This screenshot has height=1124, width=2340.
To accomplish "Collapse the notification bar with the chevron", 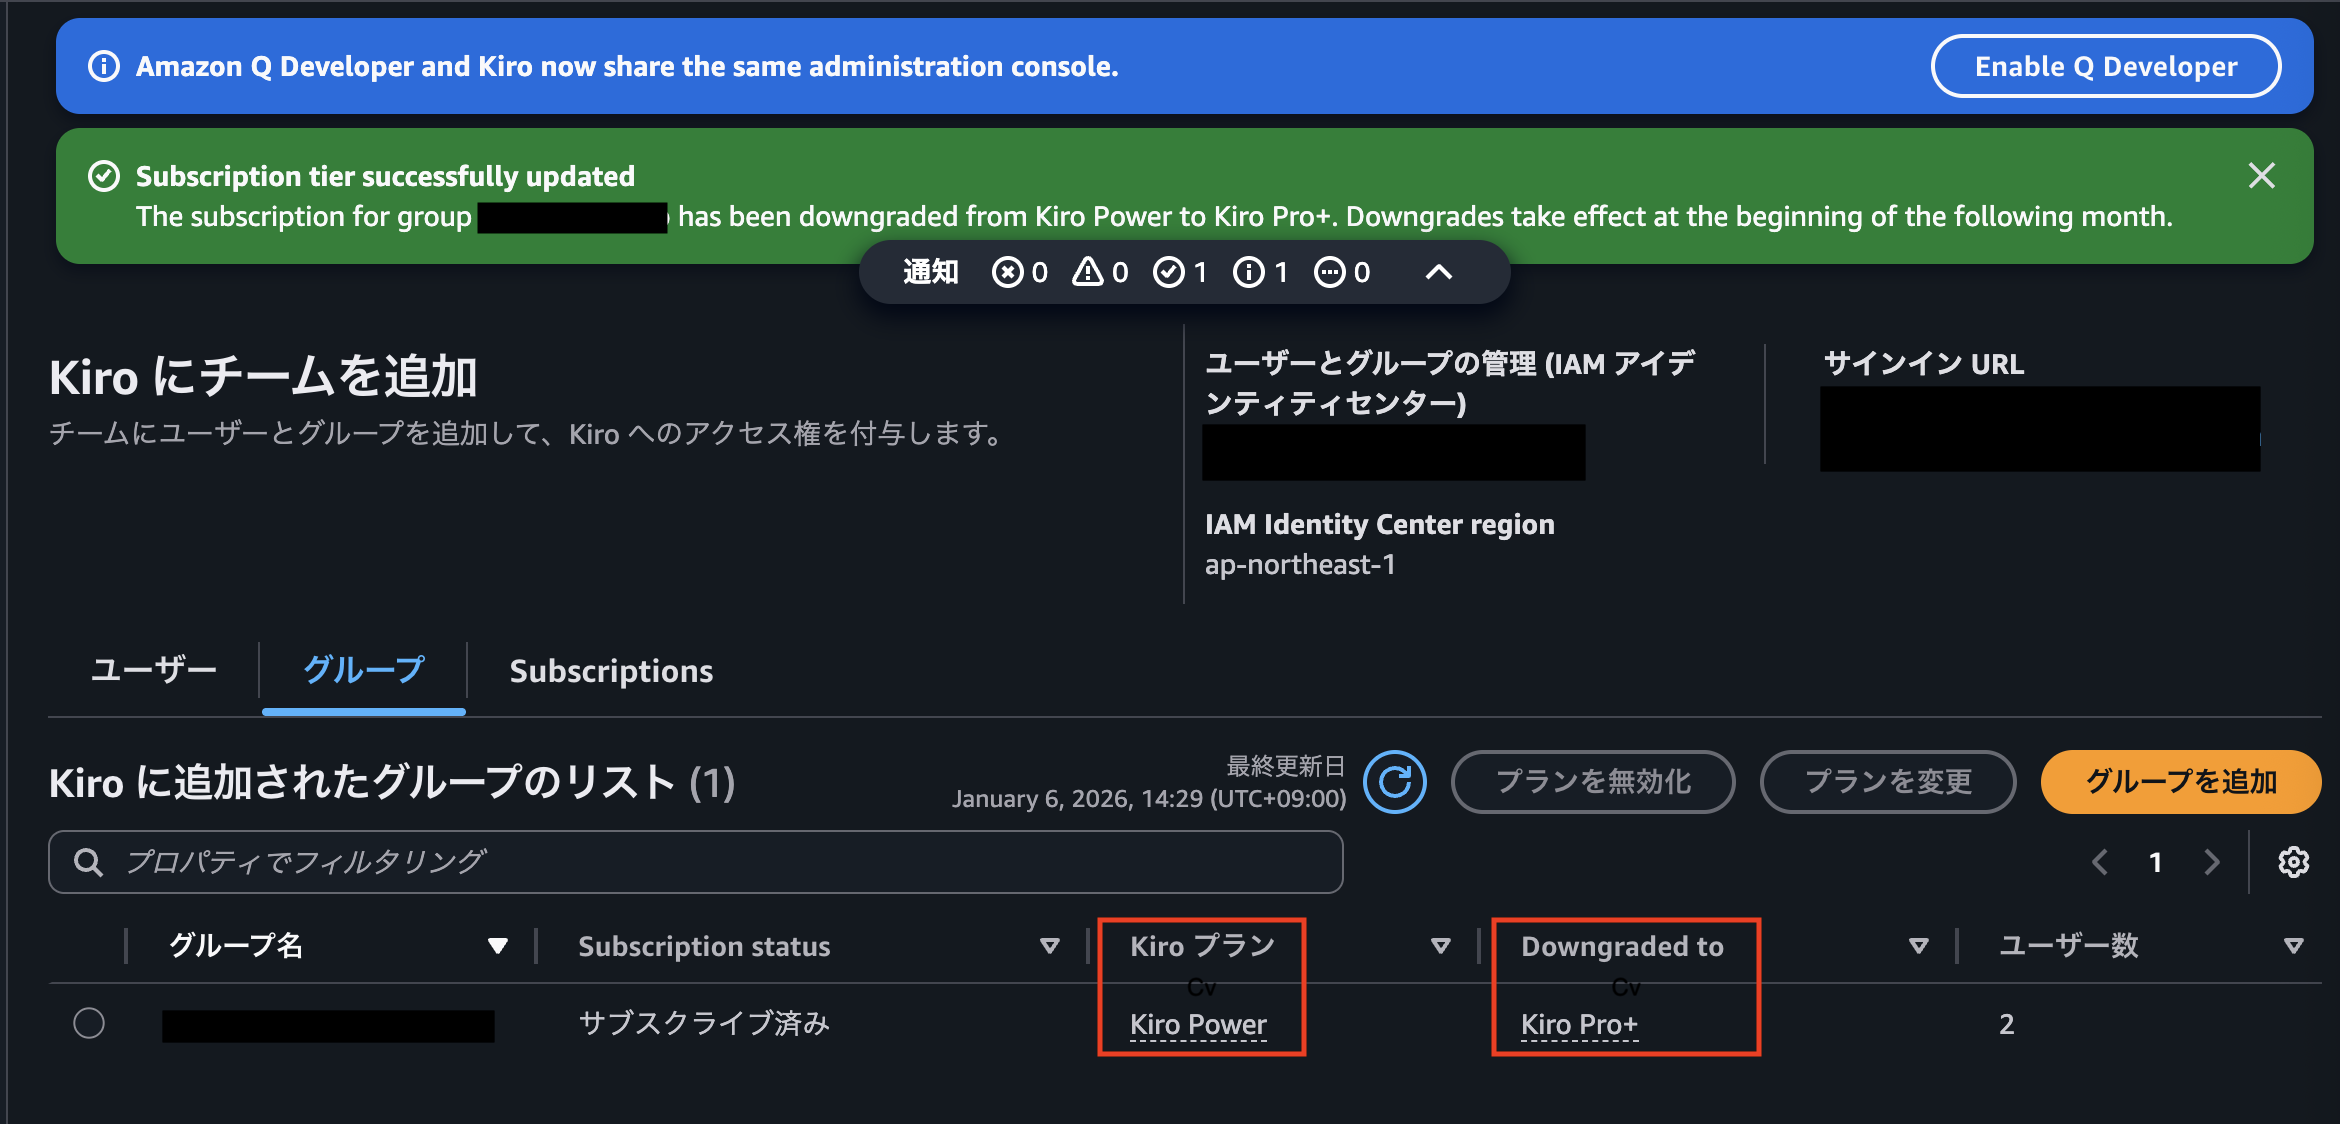I will point(1438,271).
